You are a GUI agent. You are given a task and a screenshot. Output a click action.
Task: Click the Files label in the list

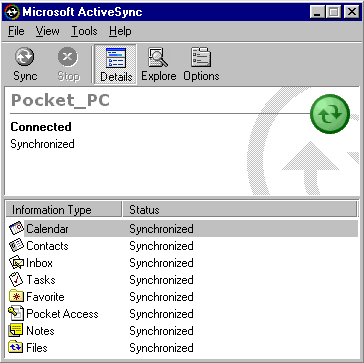pyautogui.click(x=37, y=348)
